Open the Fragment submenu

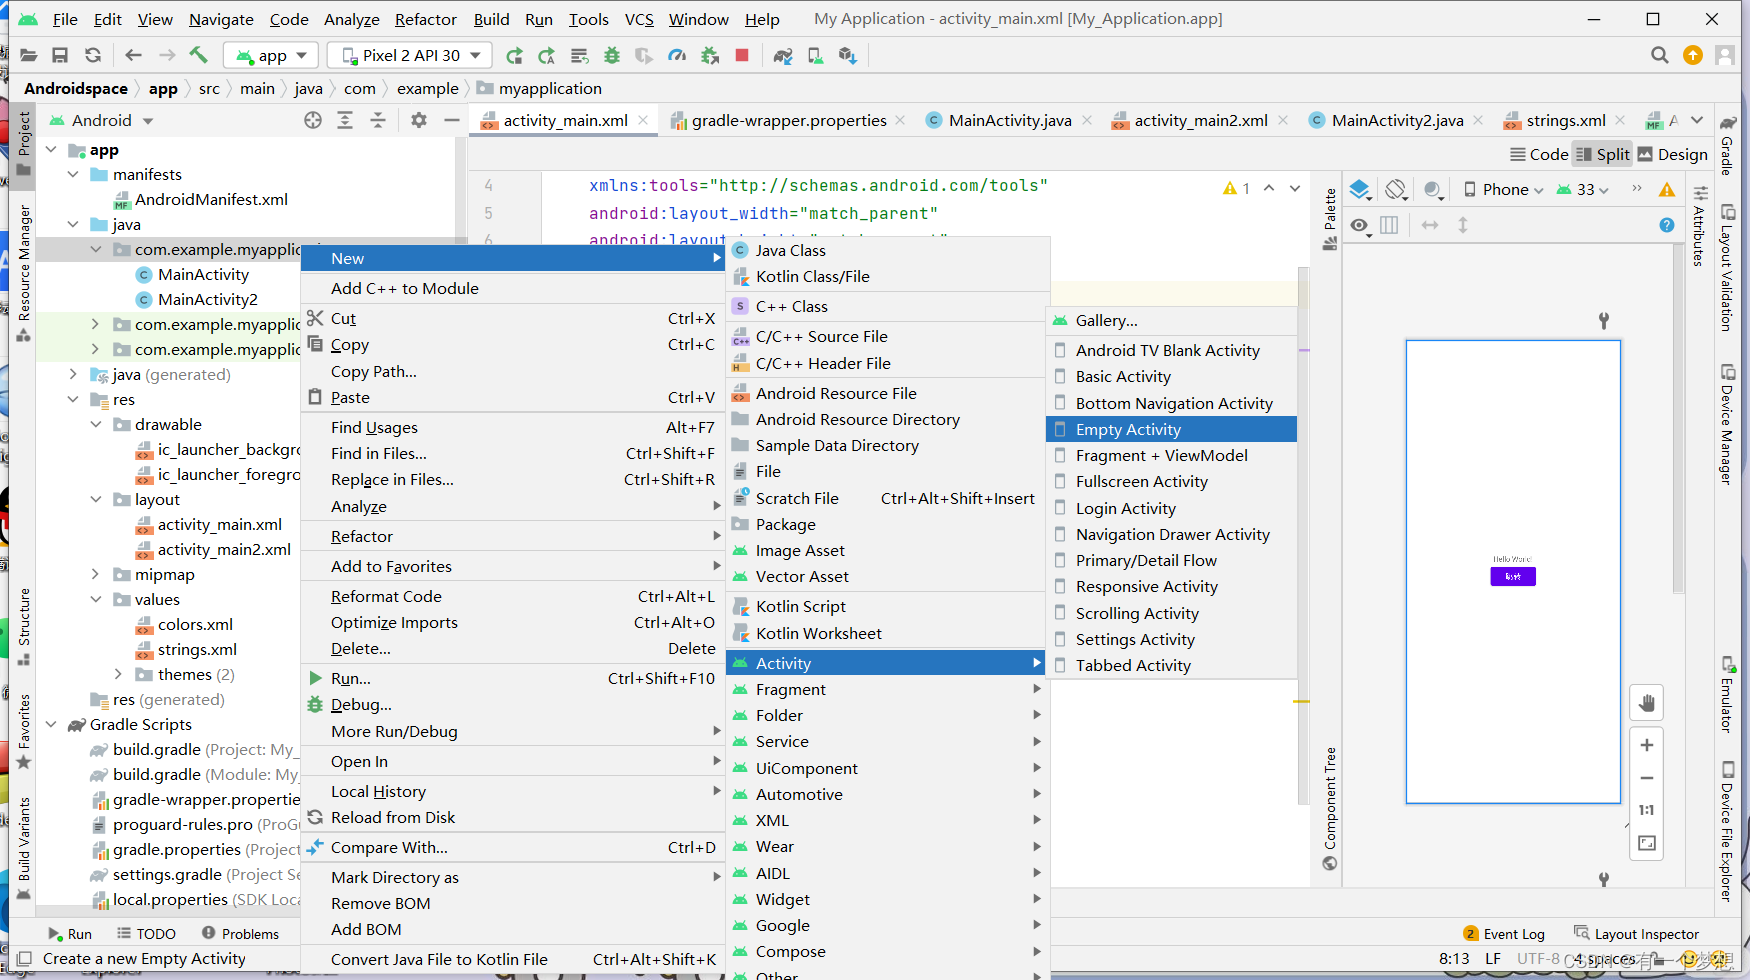coord(887,689)
